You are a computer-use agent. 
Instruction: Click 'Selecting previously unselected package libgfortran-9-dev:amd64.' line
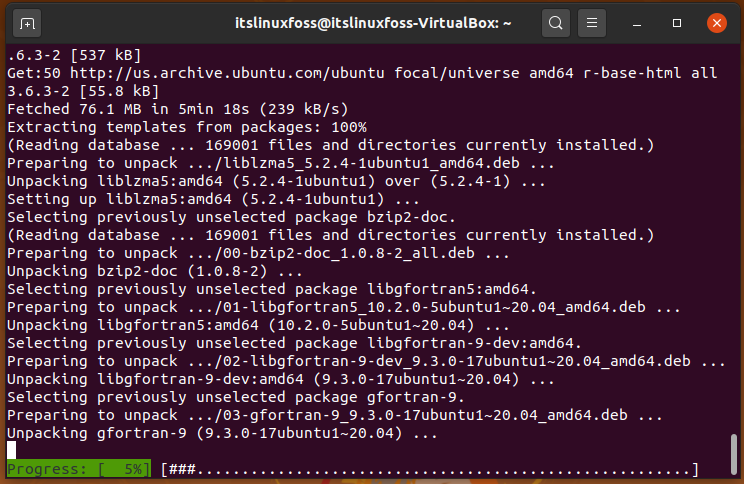(294, 343)
